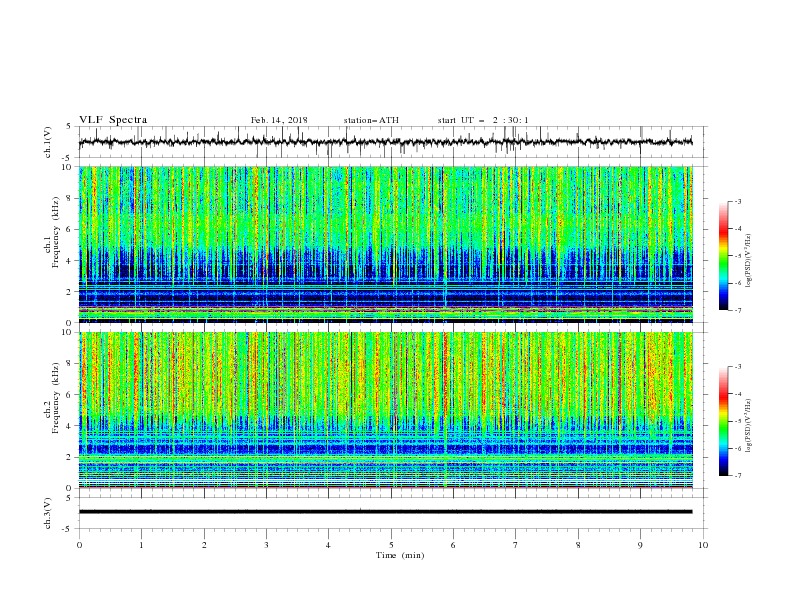Click the "7" tick on the time axis
The height and width of the screenshot is (612, 792).
[x=516, y=545]
